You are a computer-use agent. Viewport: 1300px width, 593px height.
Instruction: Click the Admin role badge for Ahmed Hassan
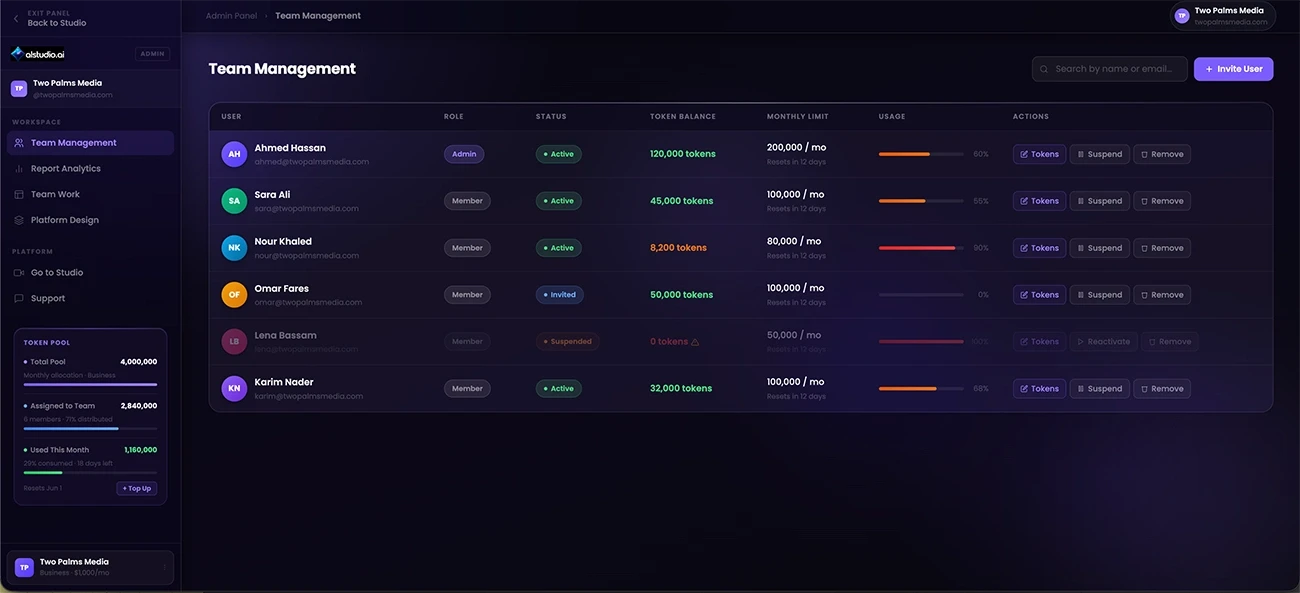click(464, 154)
